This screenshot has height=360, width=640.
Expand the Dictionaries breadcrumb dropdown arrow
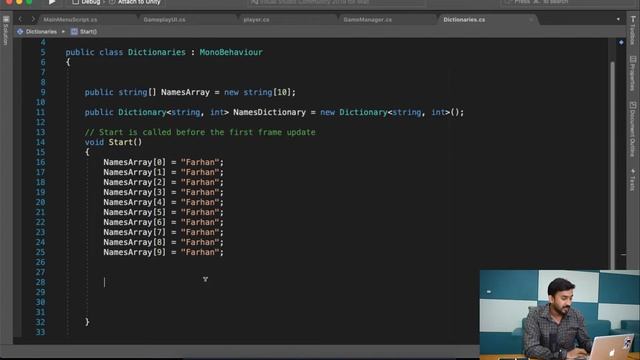63,31
